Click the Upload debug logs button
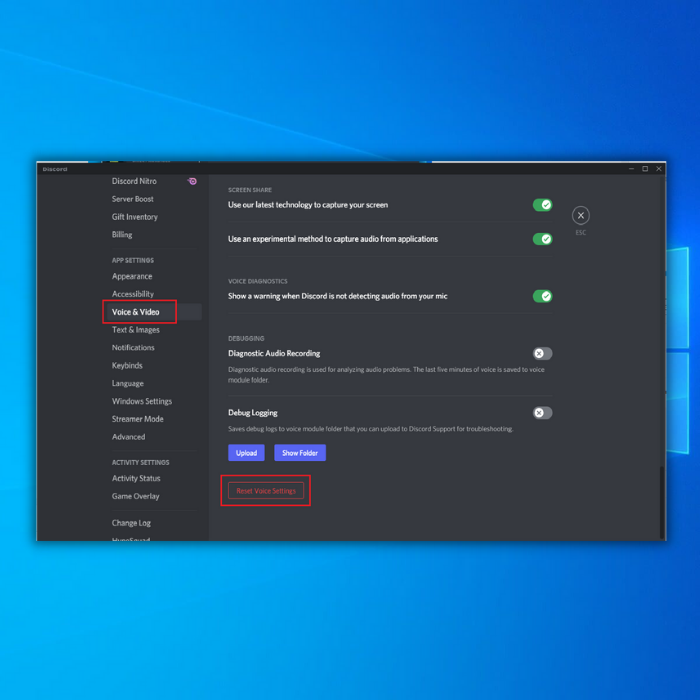 pos(246,453)
